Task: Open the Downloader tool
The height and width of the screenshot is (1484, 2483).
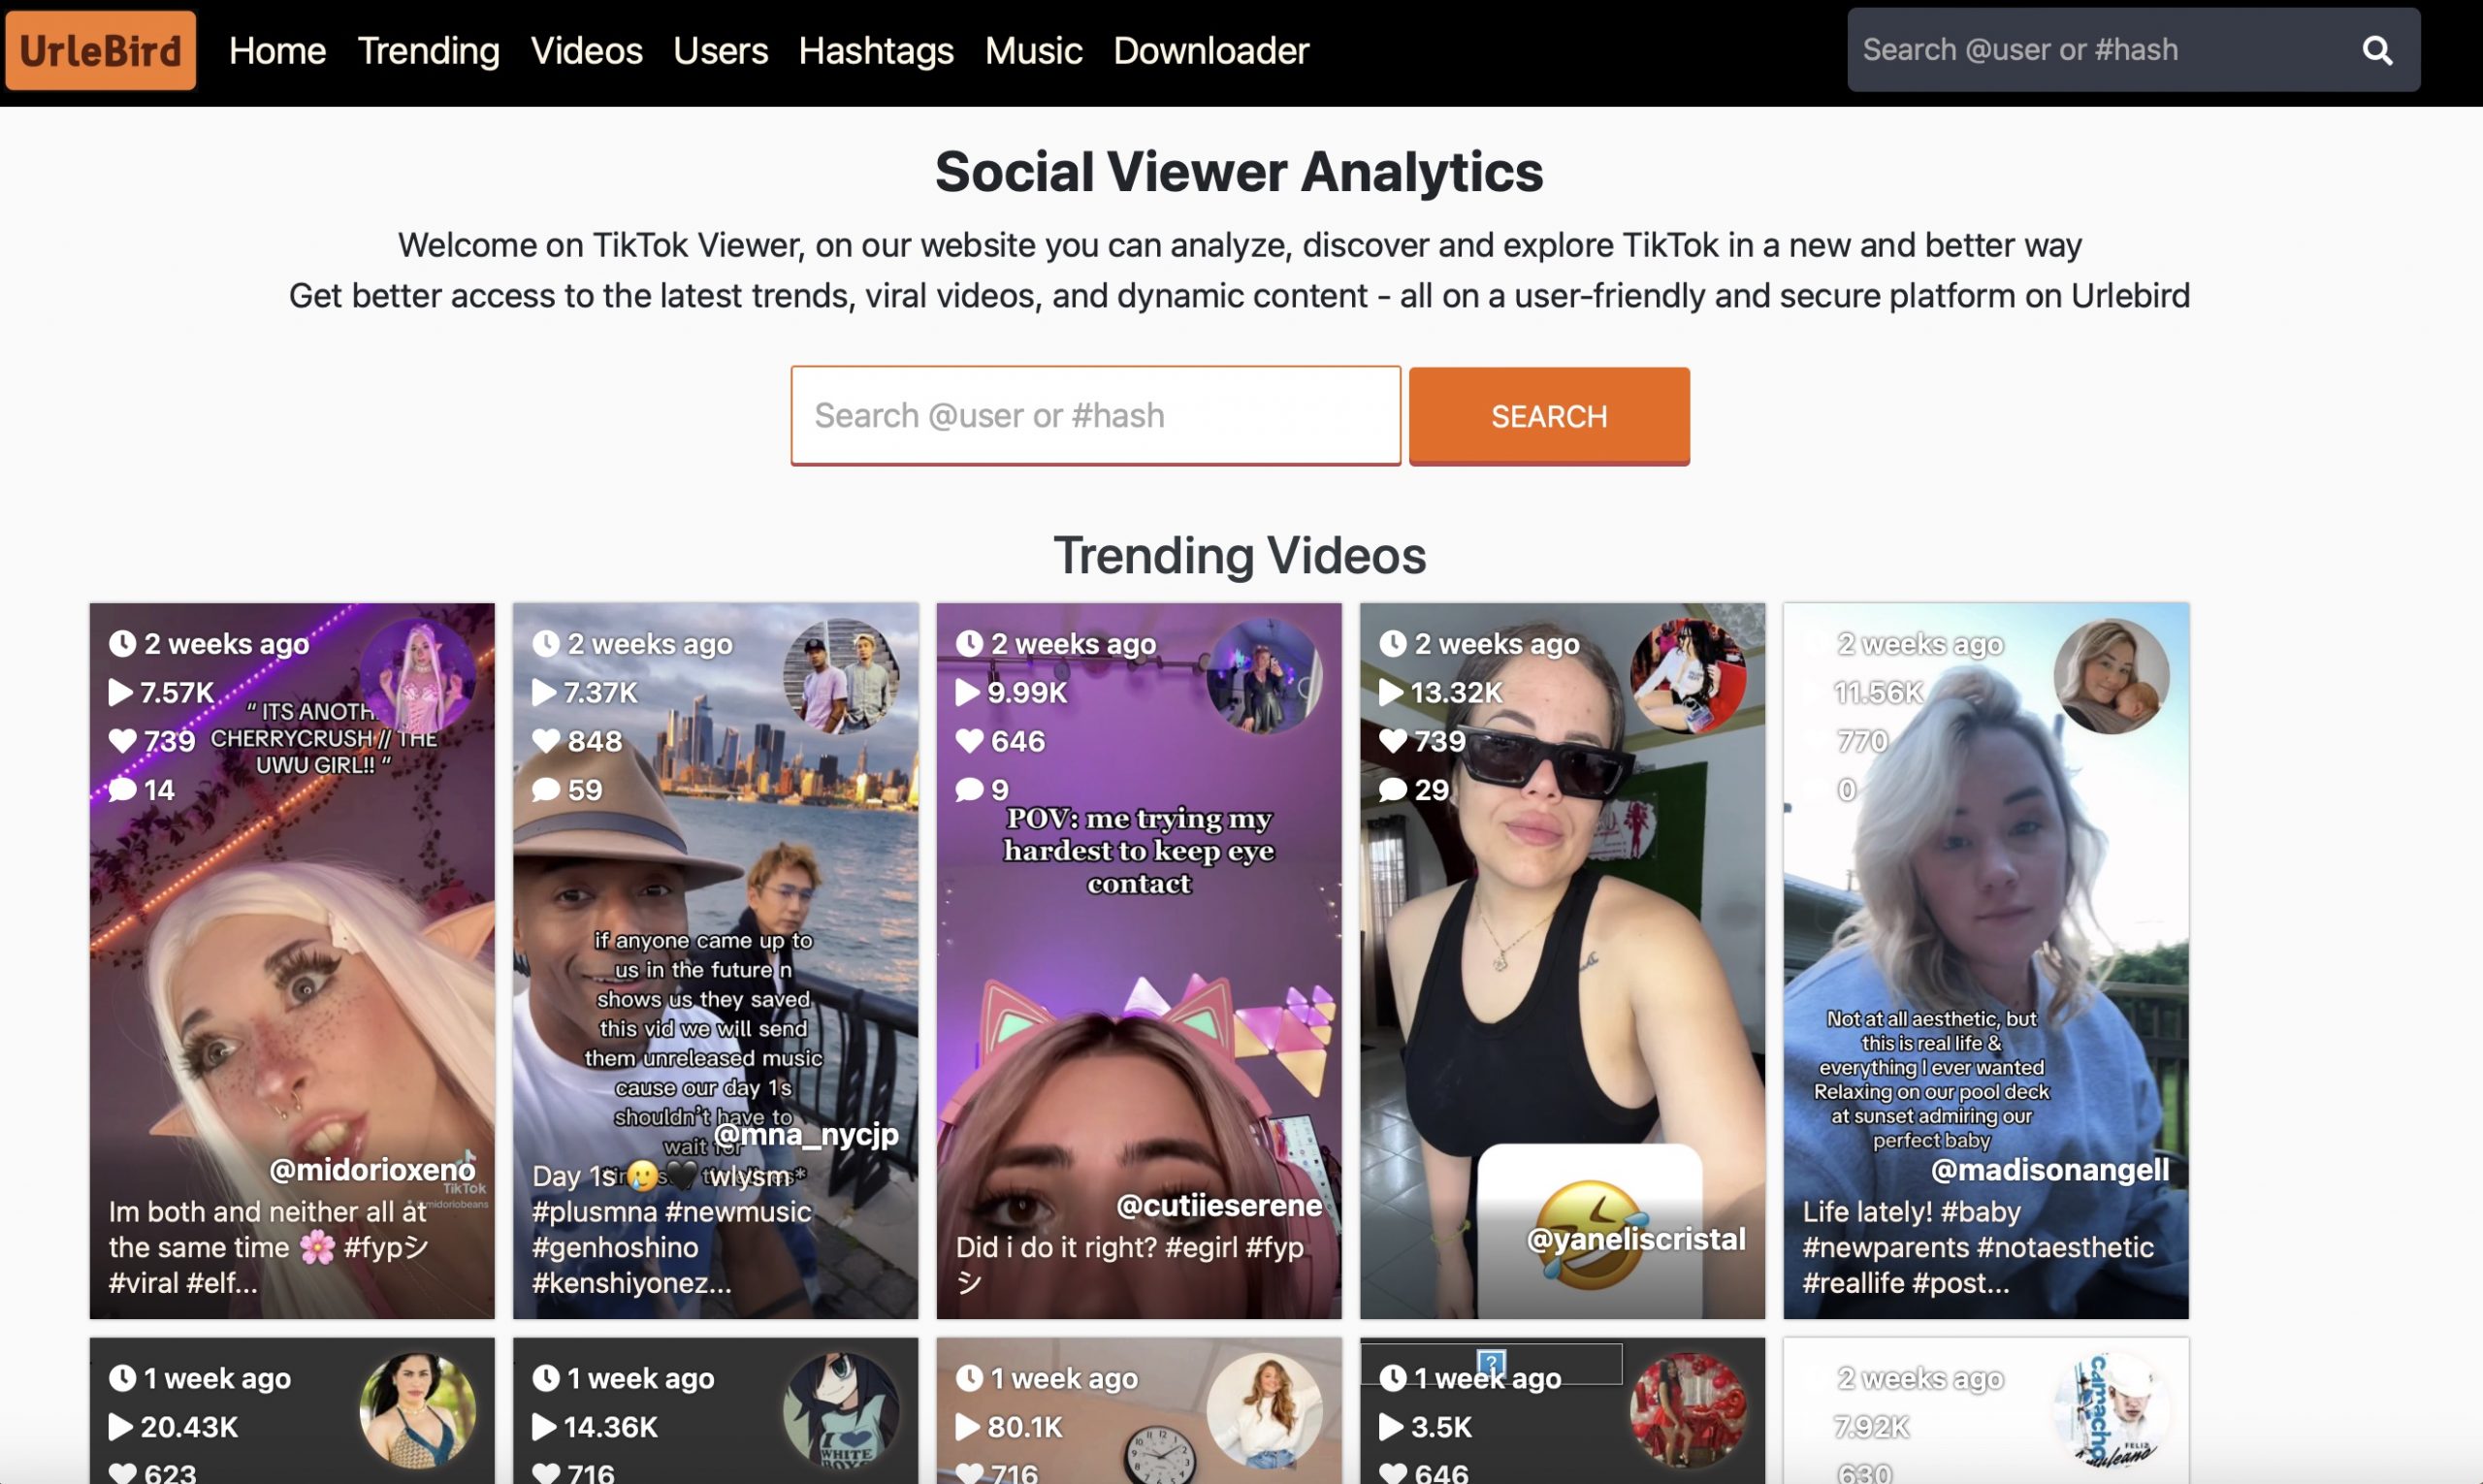Action: tap(1211, 50)
